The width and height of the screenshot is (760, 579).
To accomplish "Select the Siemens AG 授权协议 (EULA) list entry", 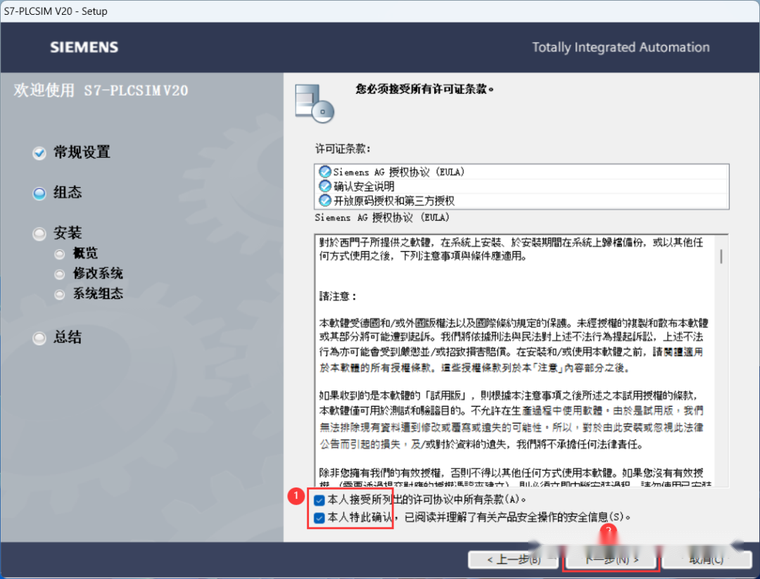I will [x=522, y=172].
